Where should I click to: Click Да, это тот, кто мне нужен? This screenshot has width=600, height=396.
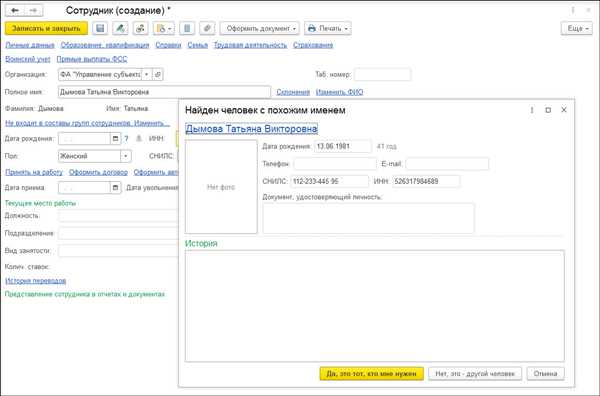[372, 373]
